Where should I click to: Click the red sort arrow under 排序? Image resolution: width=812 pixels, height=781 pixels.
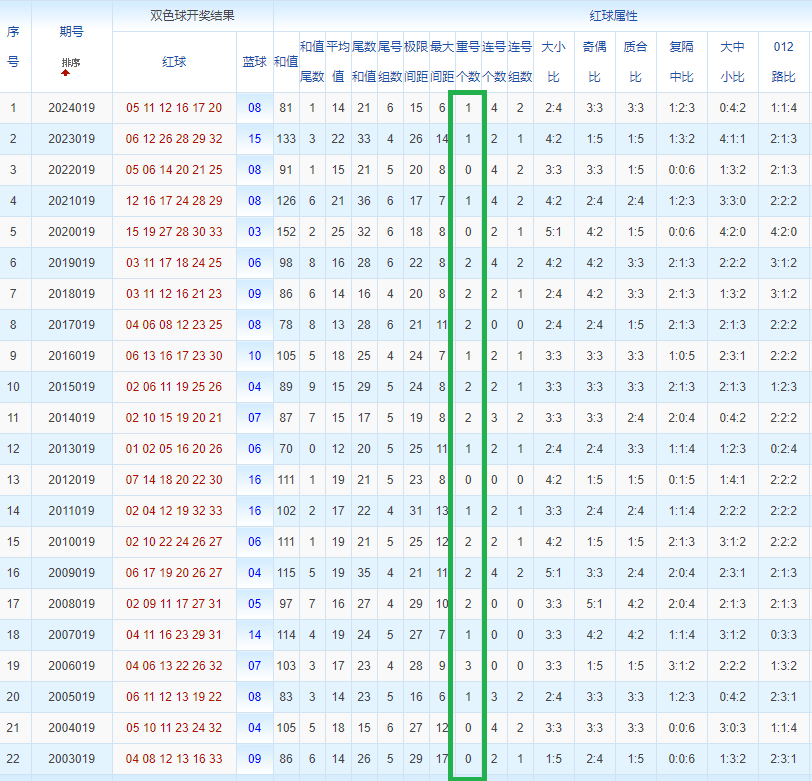pyautogui.click(x=65, y=73)
